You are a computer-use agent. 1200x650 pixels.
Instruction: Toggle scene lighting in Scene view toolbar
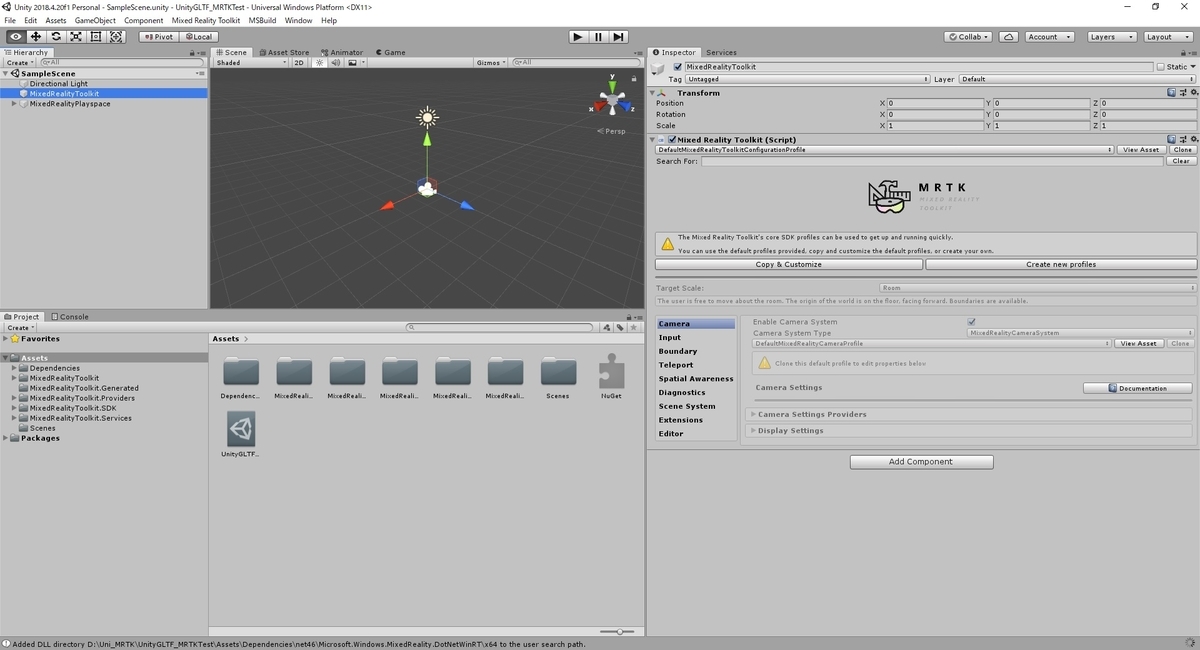(x=319, y=62)
